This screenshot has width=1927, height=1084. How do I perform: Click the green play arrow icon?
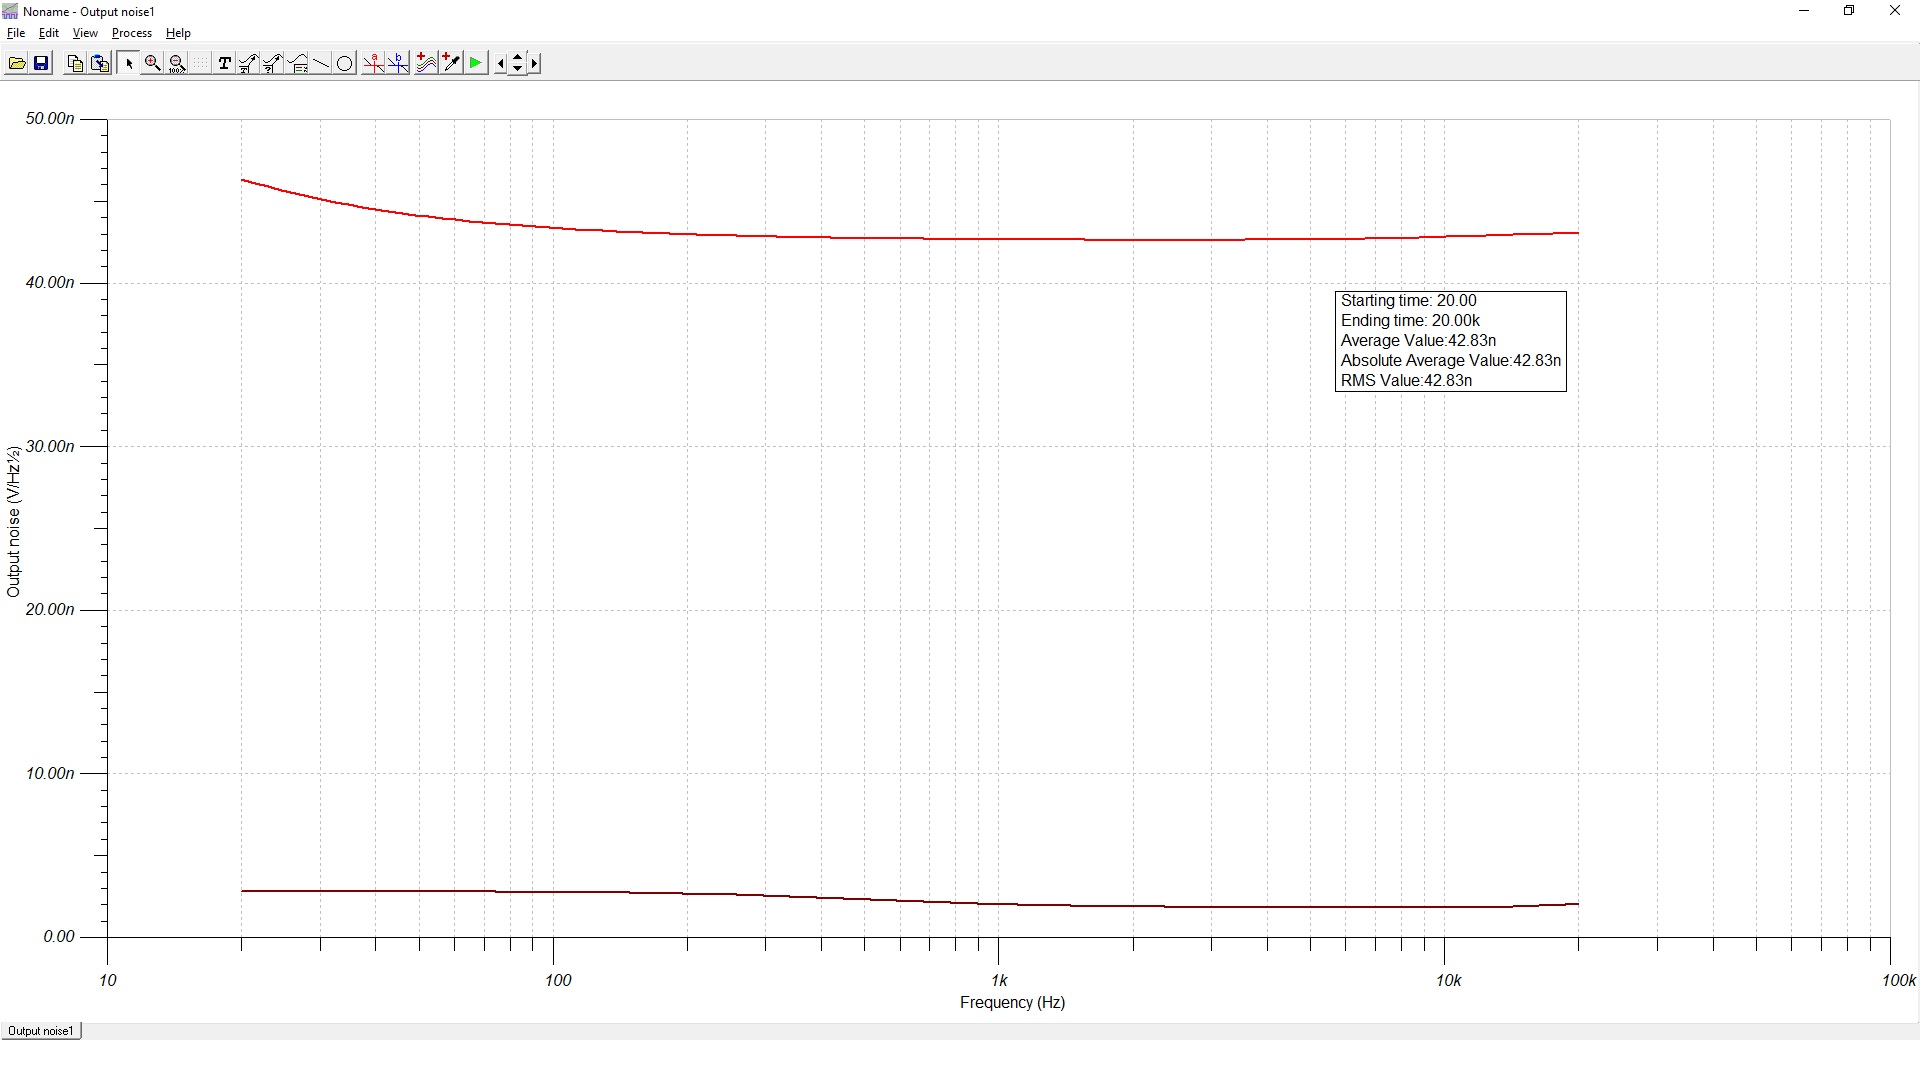[x=475, y=63]
